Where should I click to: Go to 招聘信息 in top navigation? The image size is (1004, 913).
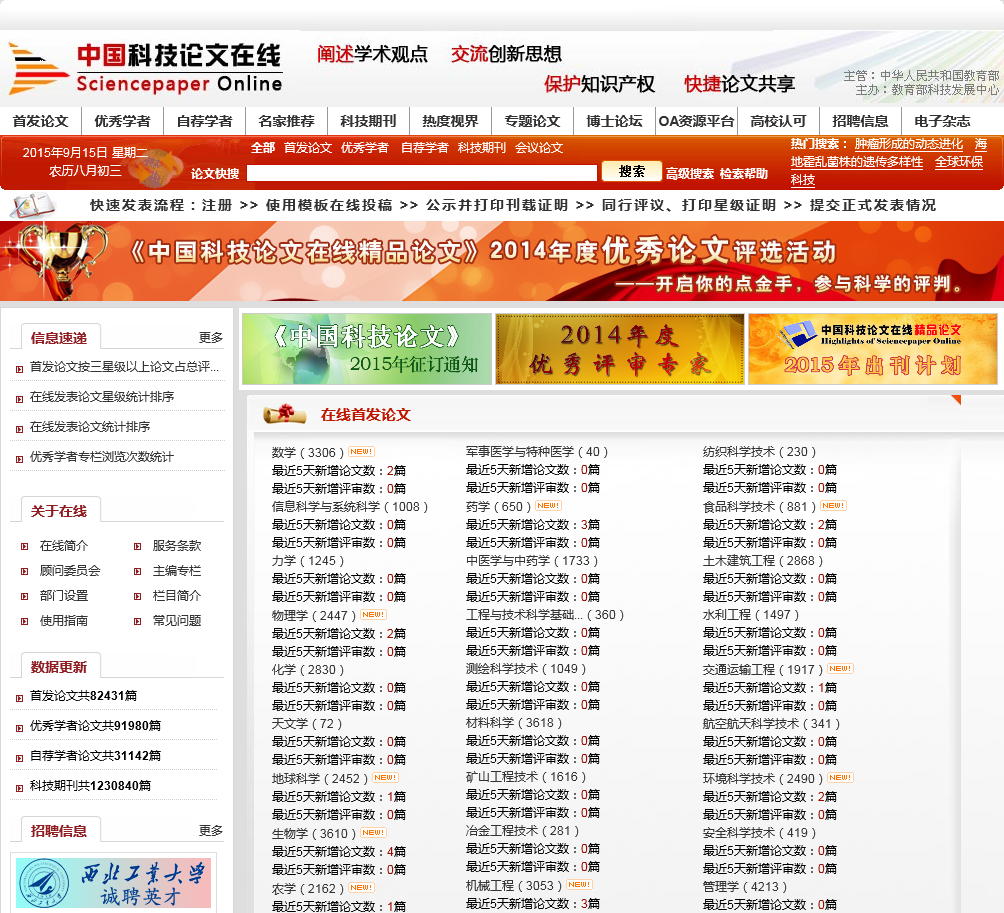coord(860,121)
